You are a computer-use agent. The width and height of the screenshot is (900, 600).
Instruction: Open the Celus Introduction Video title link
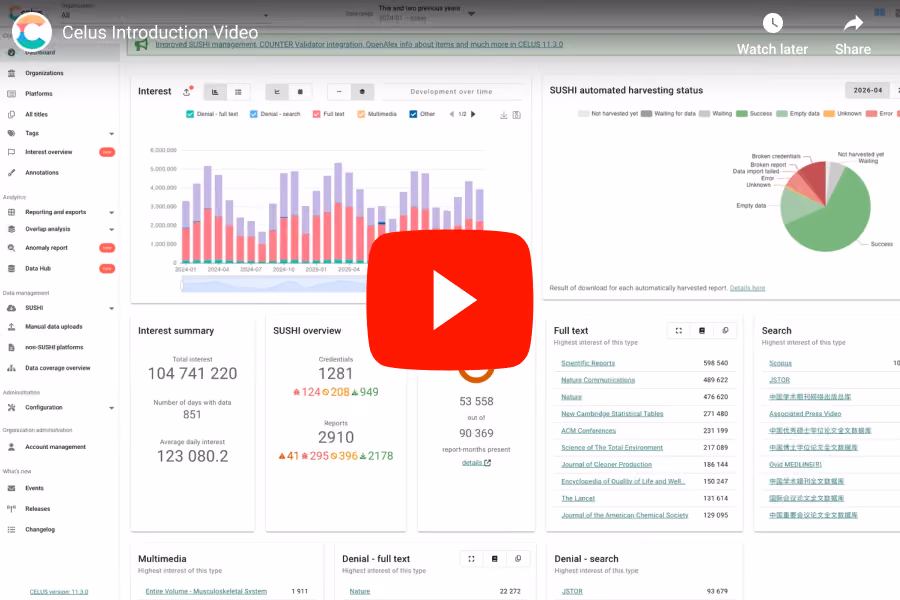click(160, 32)
